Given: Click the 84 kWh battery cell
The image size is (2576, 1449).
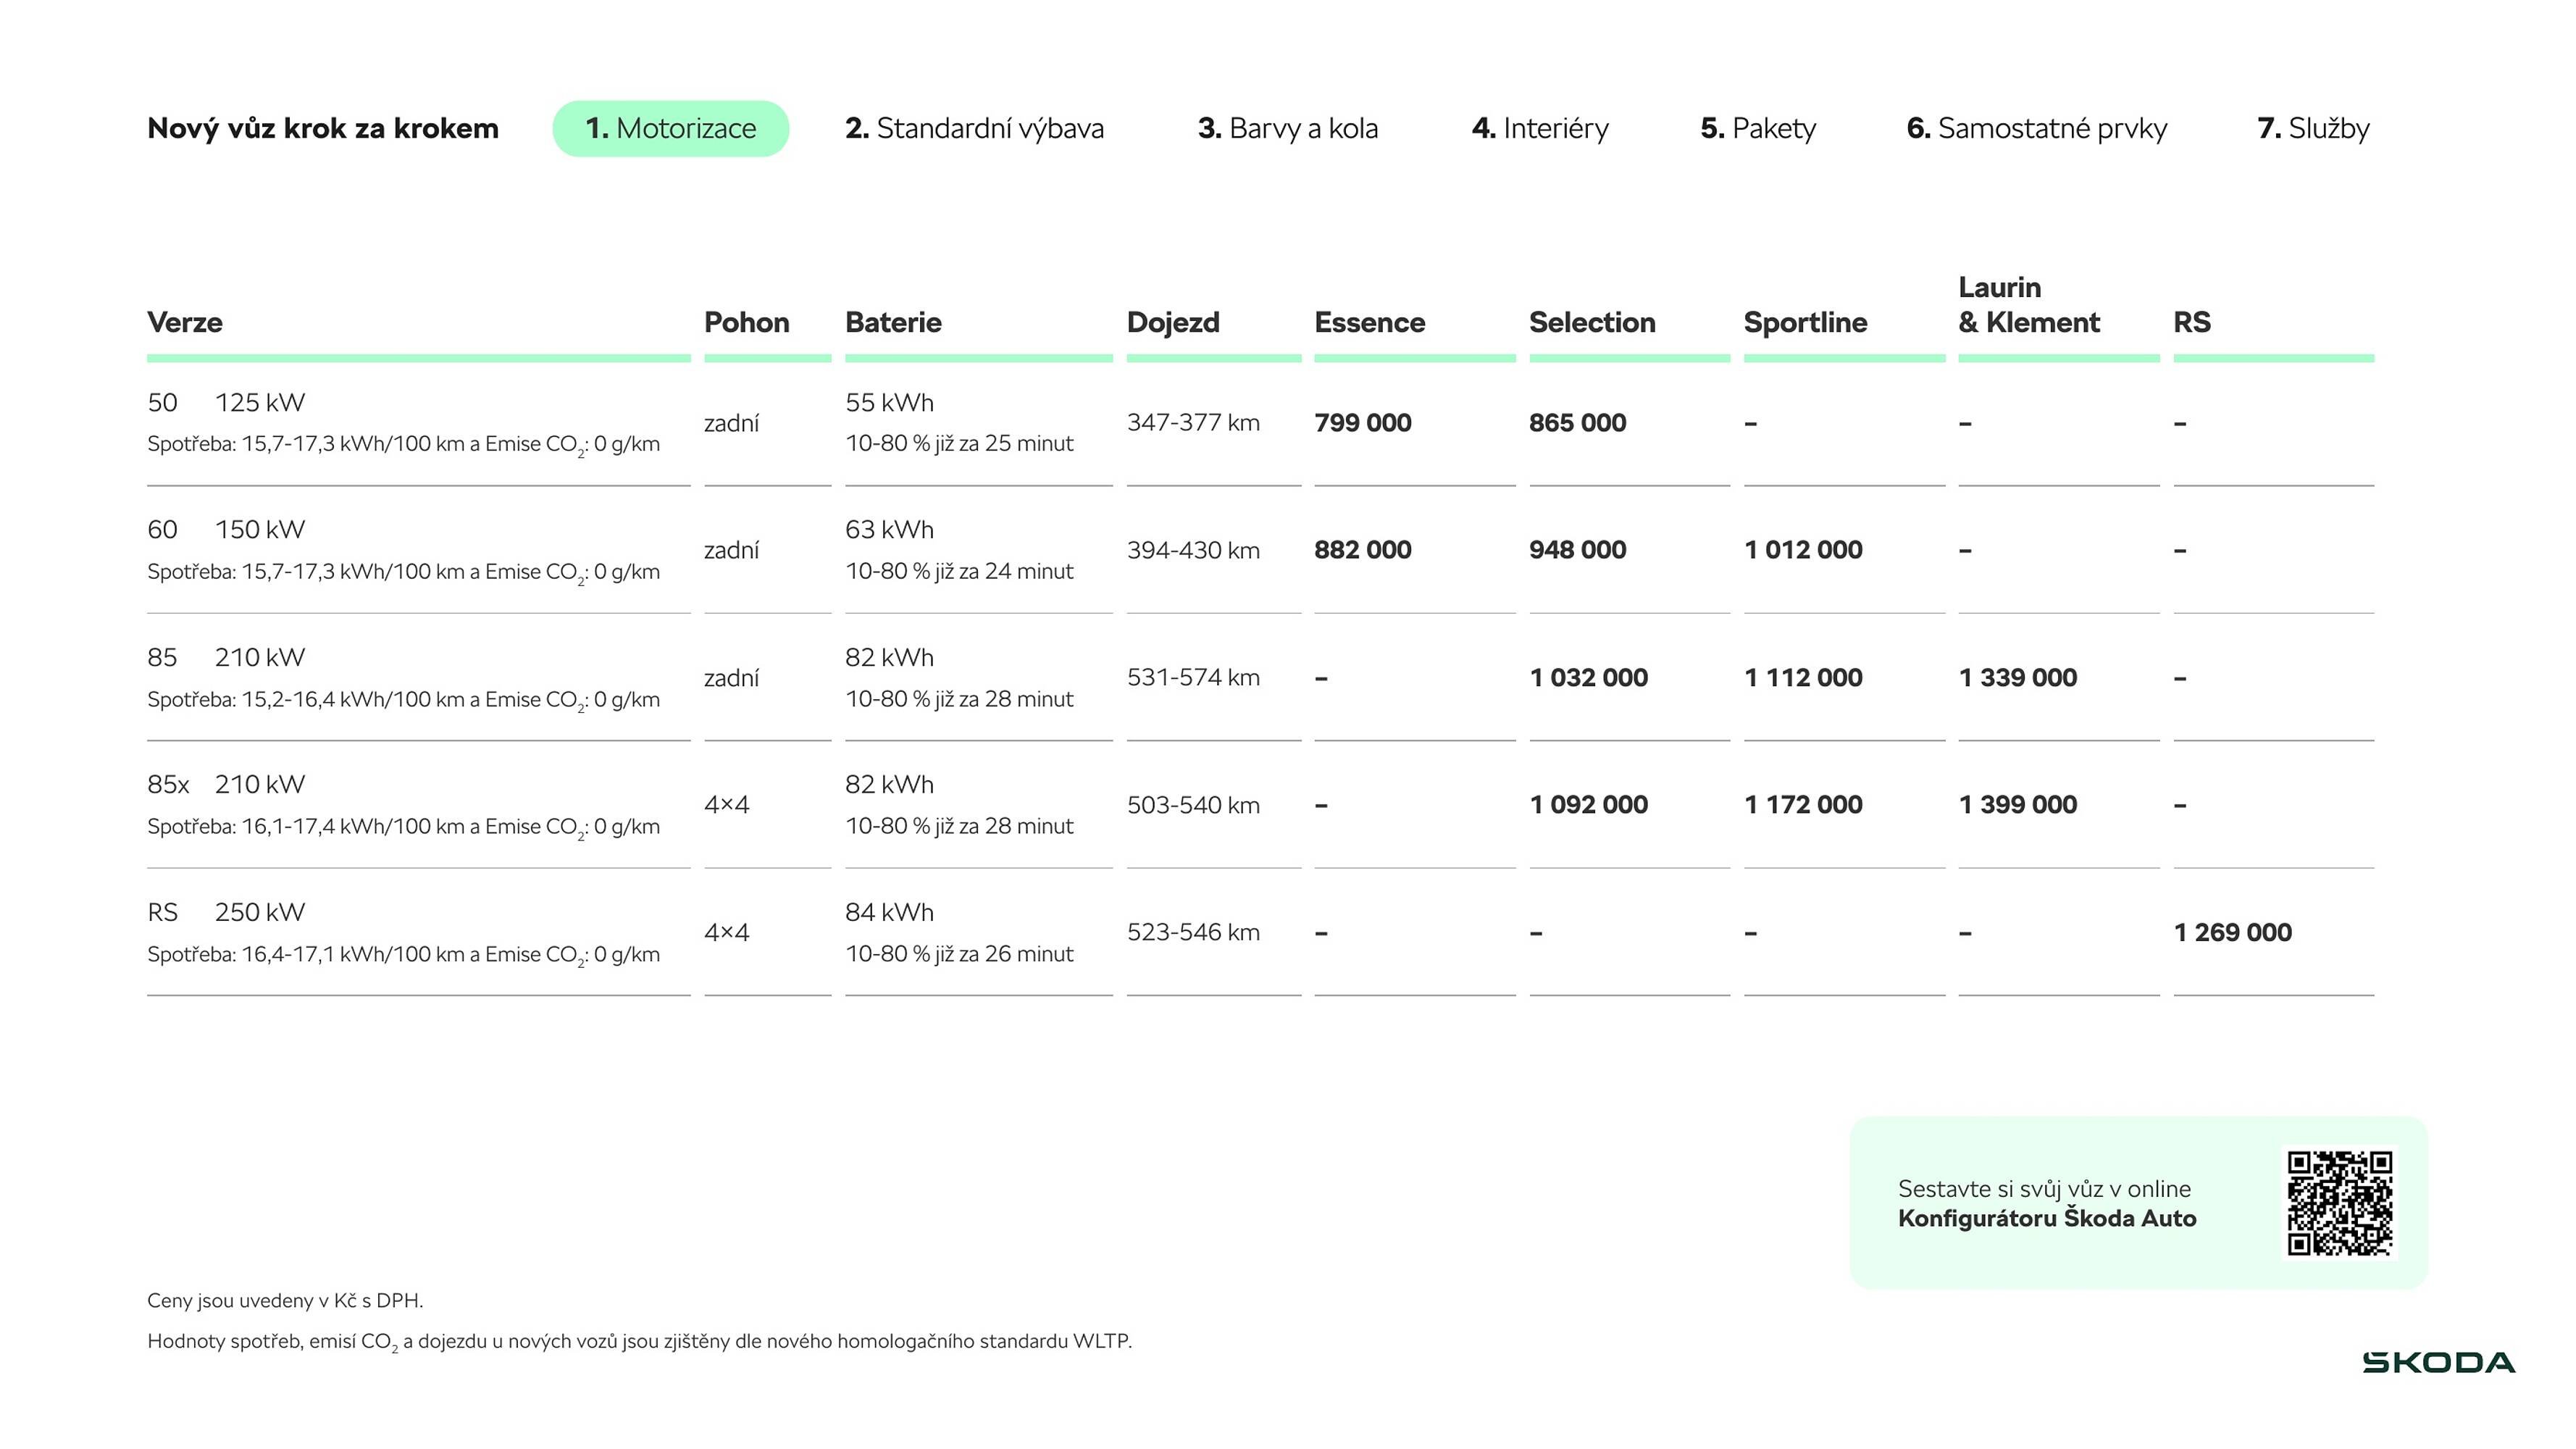Looking at the screenshot, I should [889, 912].
